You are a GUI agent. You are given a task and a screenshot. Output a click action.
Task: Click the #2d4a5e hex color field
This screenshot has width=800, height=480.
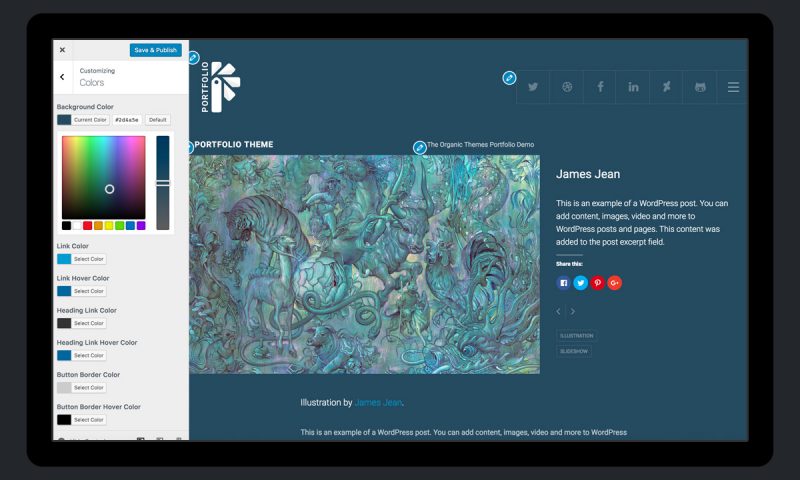point(127,120)
